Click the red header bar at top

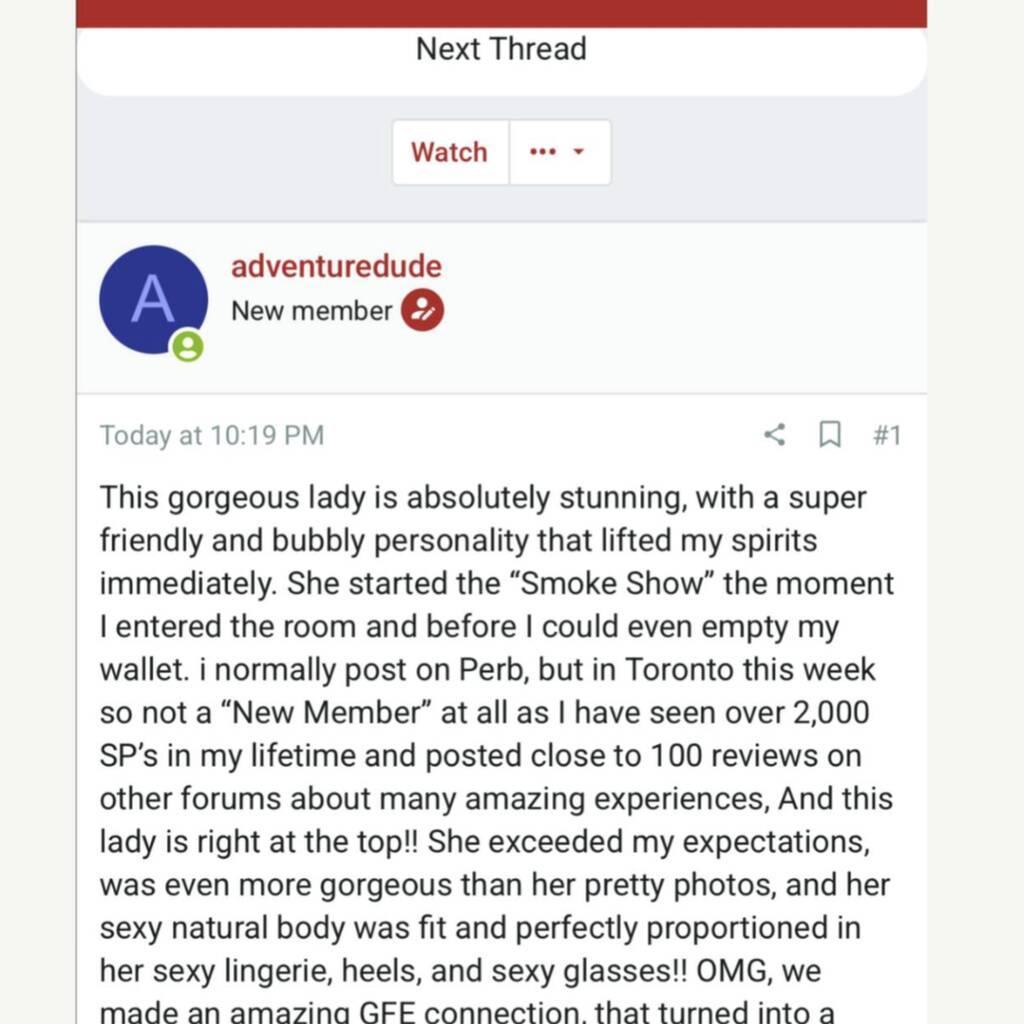click(501, 12)
